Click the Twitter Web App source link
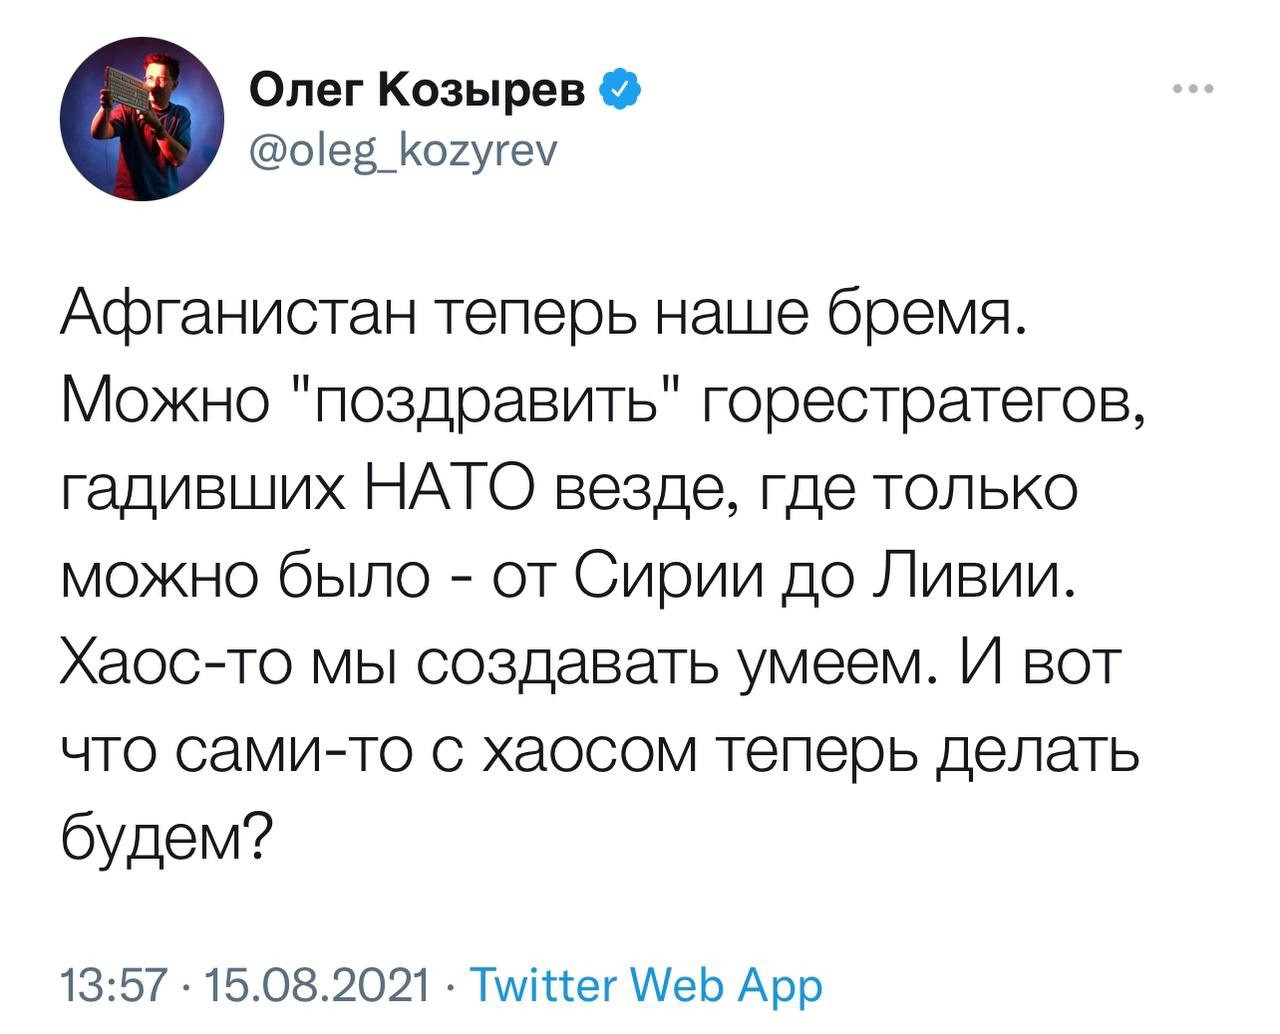Viewport: 1280px width, 1034px height. pyautogui.click(x=645, y=984)
